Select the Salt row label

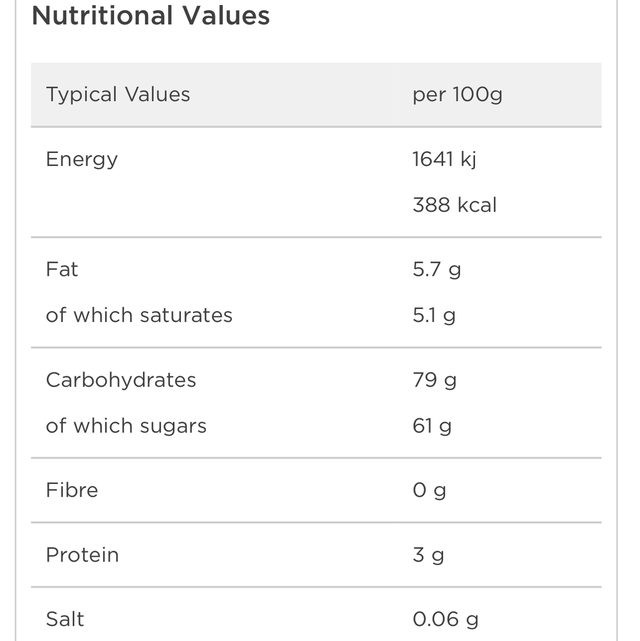(x=65, y=621)
